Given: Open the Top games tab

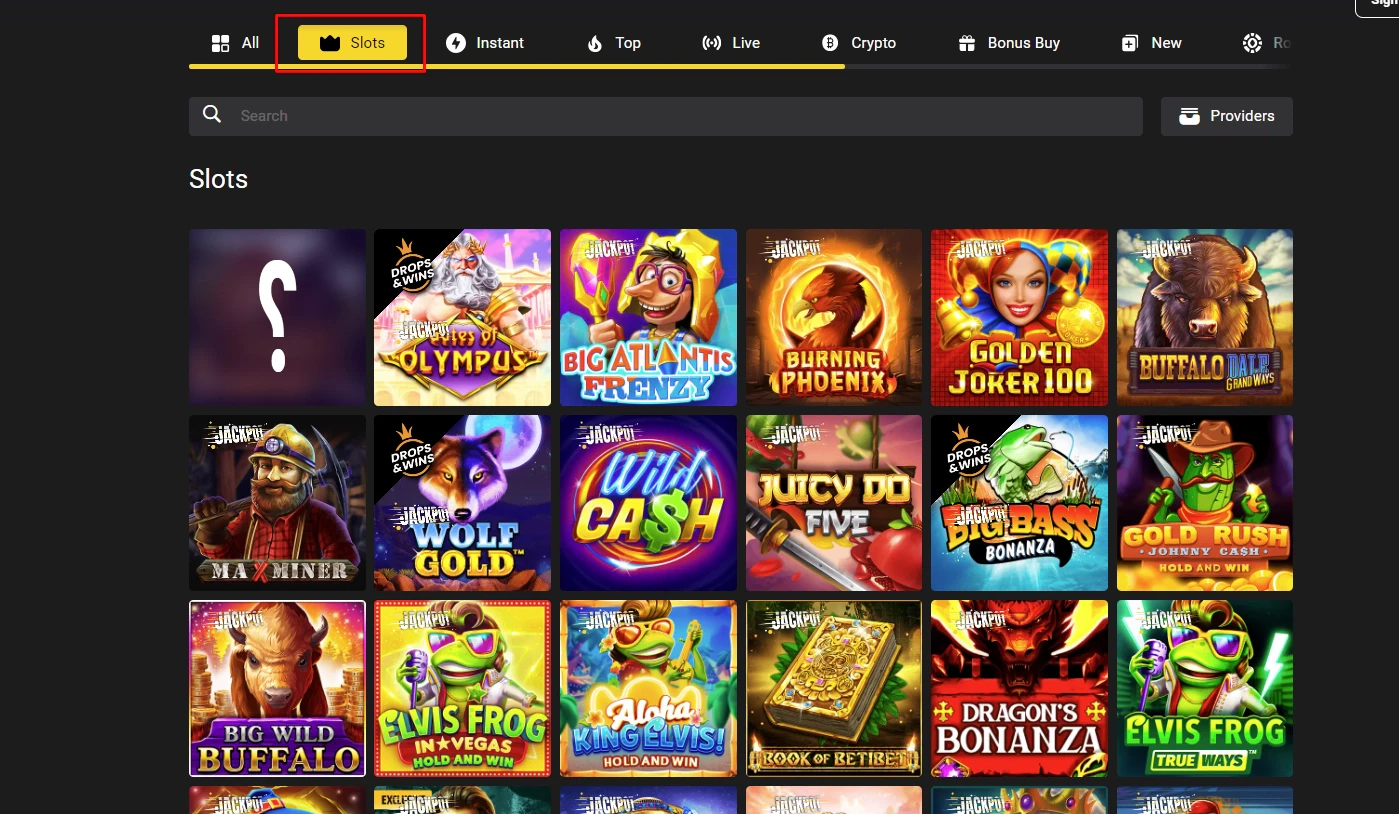Looking at the screenshot, I should (613, 43).
